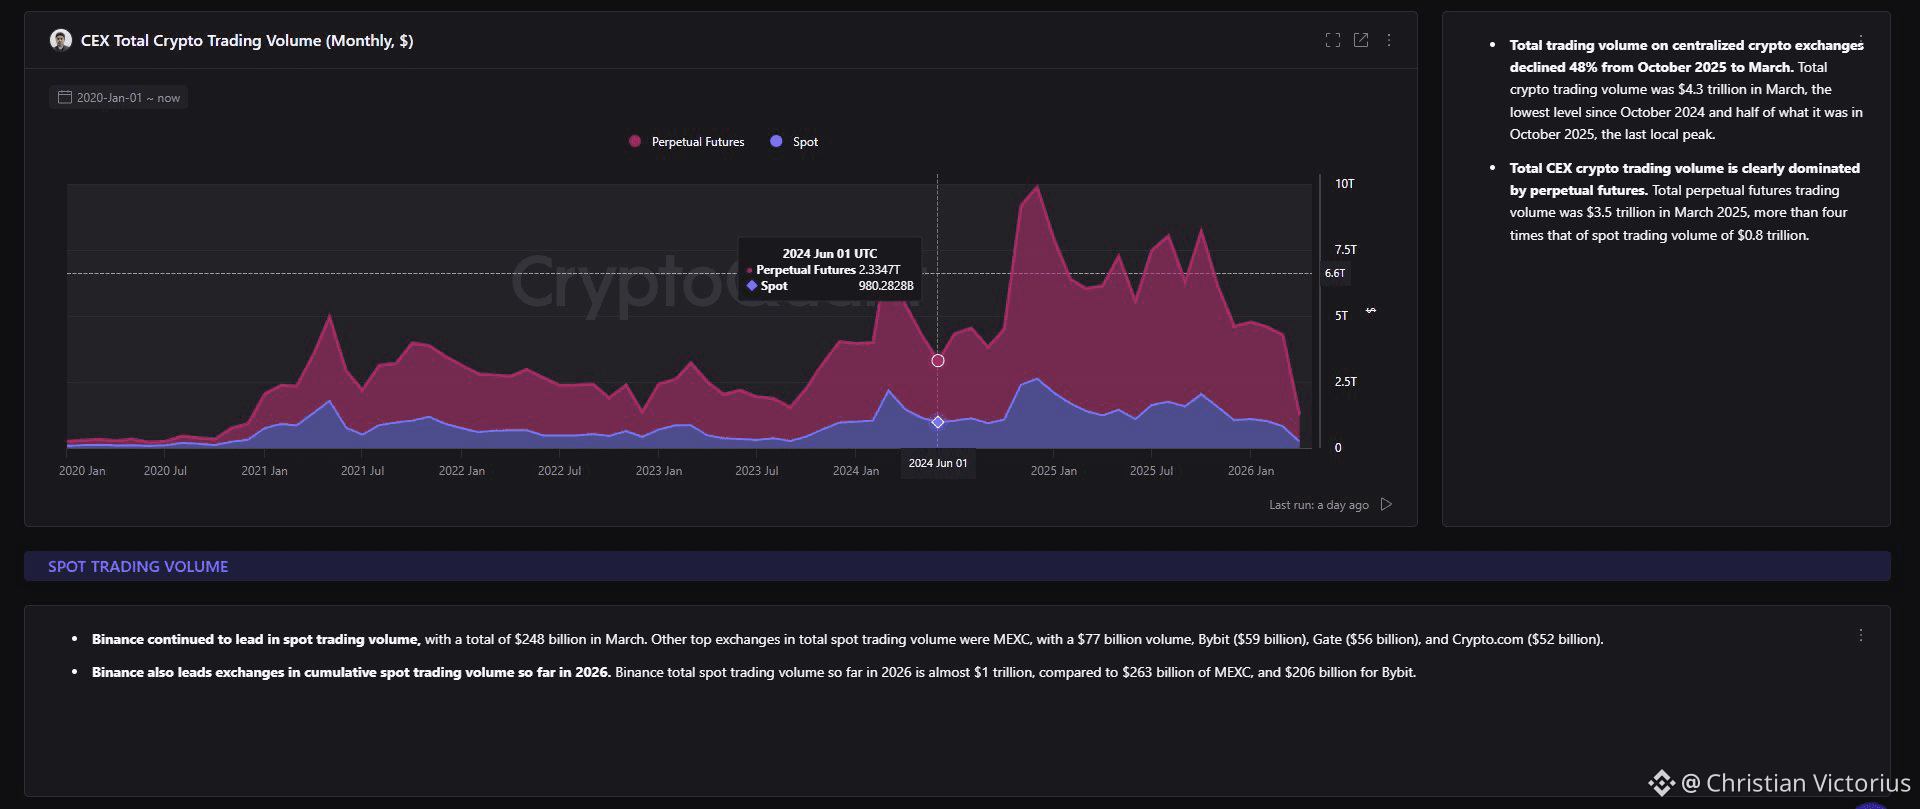Open the 2020-Jan-01 ~ now date range picker
Screen dimensions: 1920x809
(x=119, y=97)
